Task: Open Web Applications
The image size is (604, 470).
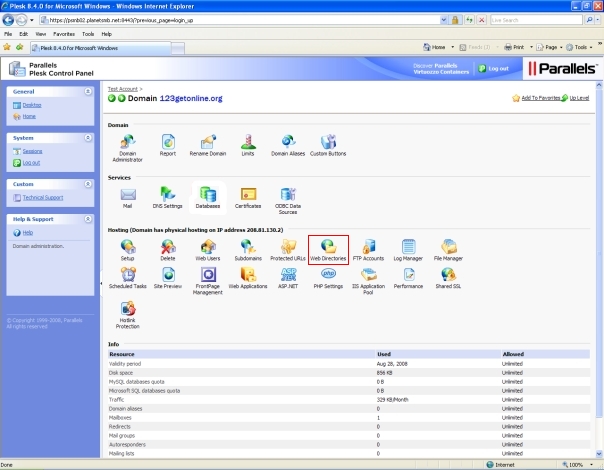Action: [248, 278]
